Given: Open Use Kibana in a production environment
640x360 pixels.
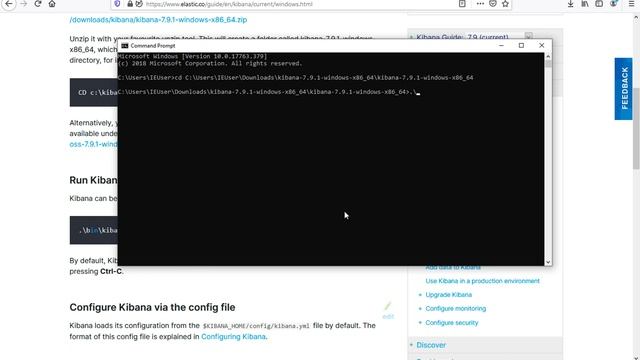Looking at the screenshot, I should (x=482, y=281).
